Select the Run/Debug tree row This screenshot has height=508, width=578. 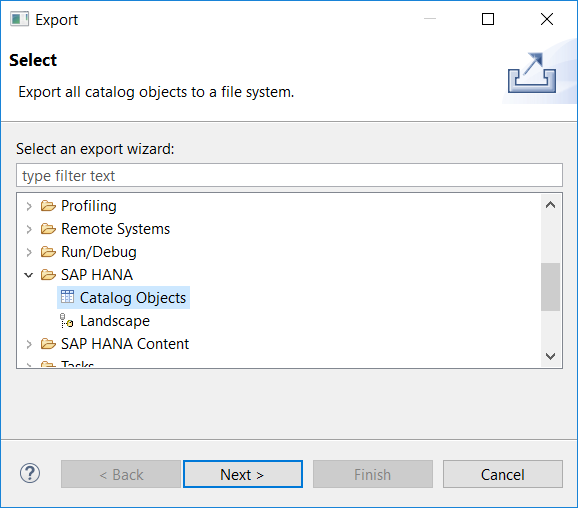[x=99, y=252]
